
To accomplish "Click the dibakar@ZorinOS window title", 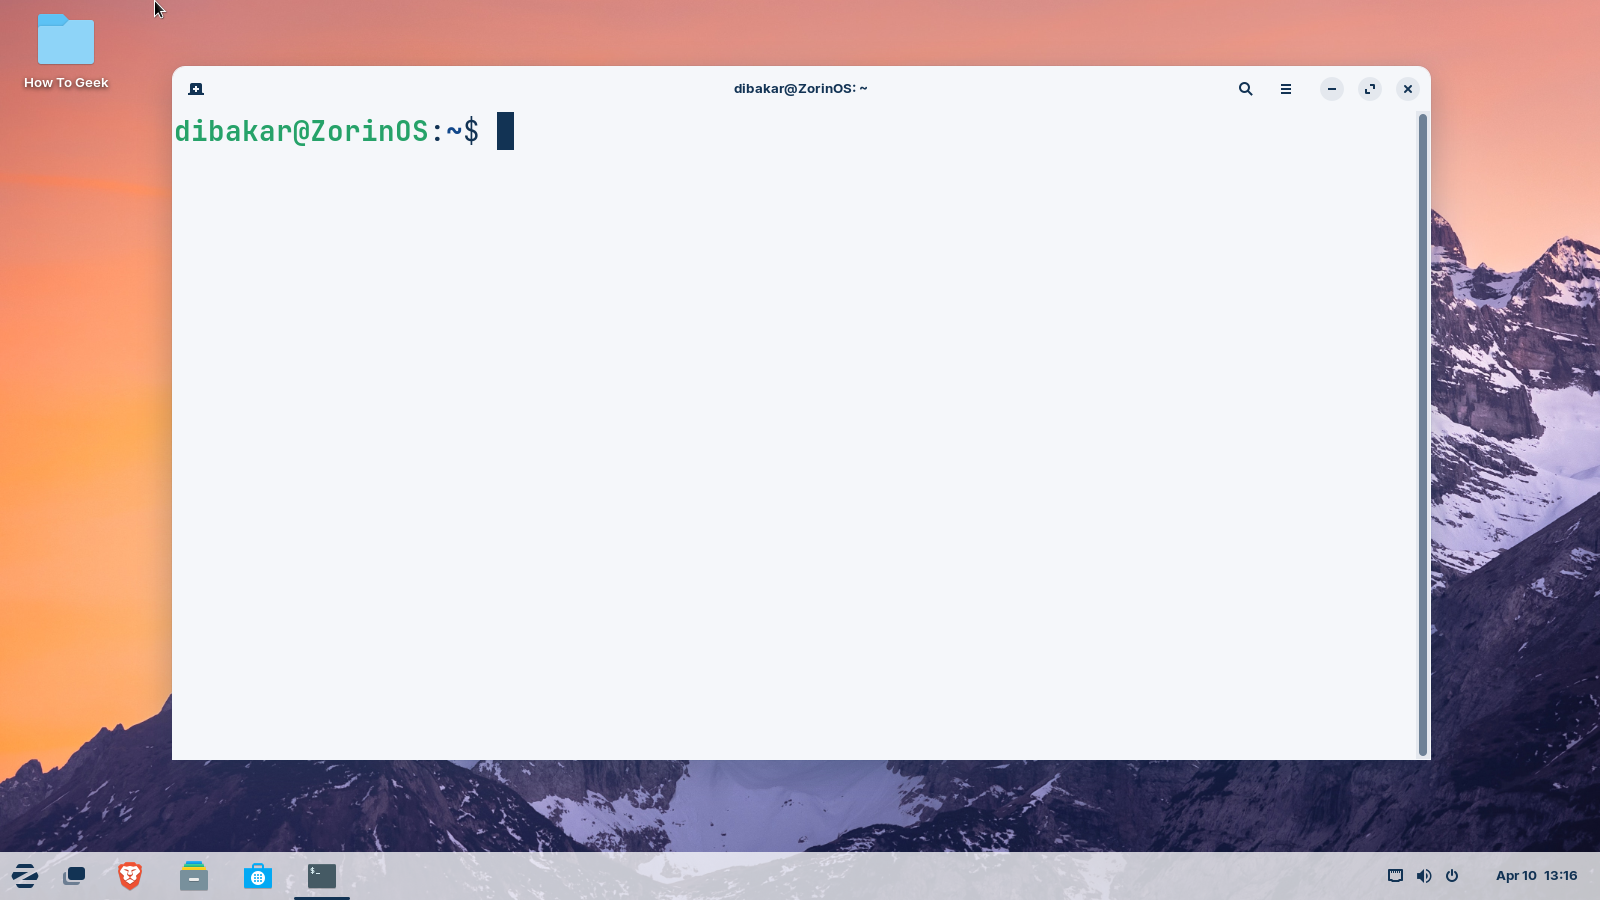I will pyautogui.click(x=800, y=89).
